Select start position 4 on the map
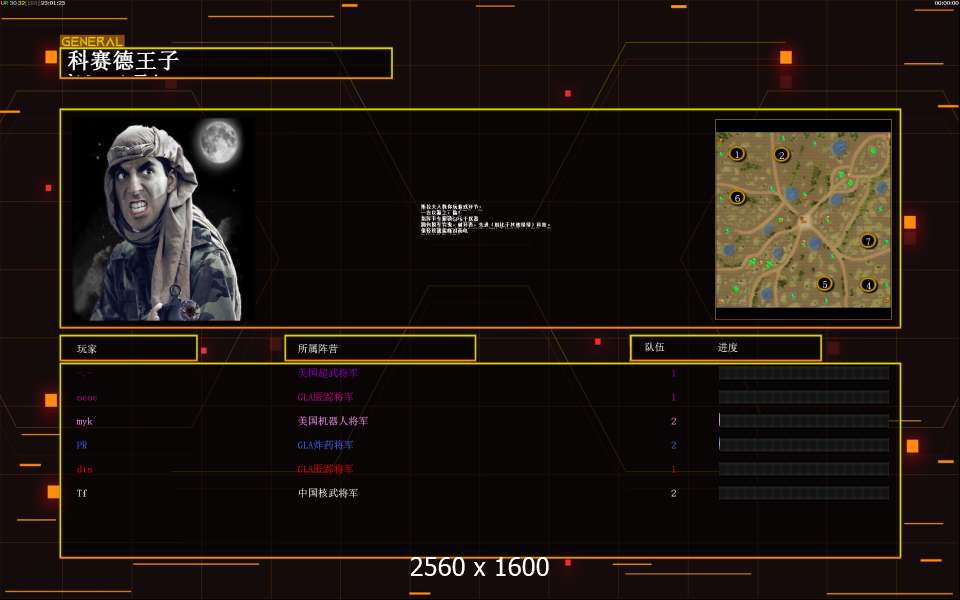Image resolution: width=960 pixels, height=600 pixels. [868, 285]
